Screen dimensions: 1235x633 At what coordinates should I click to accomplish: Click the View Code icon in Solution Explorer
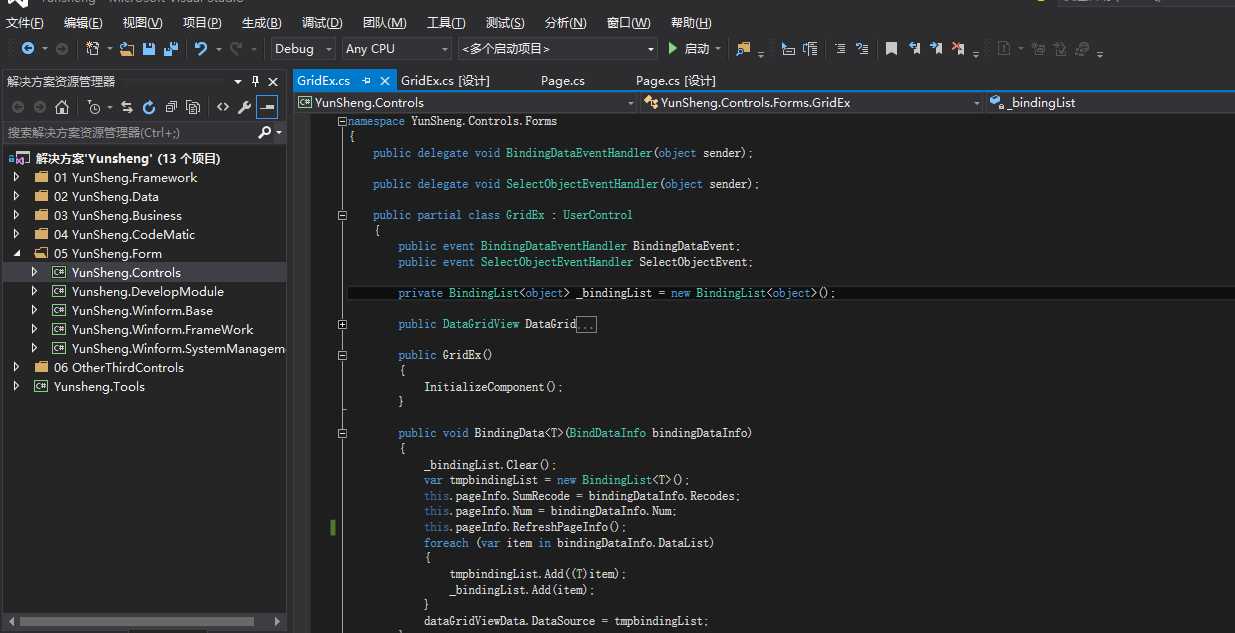(223, 107)
